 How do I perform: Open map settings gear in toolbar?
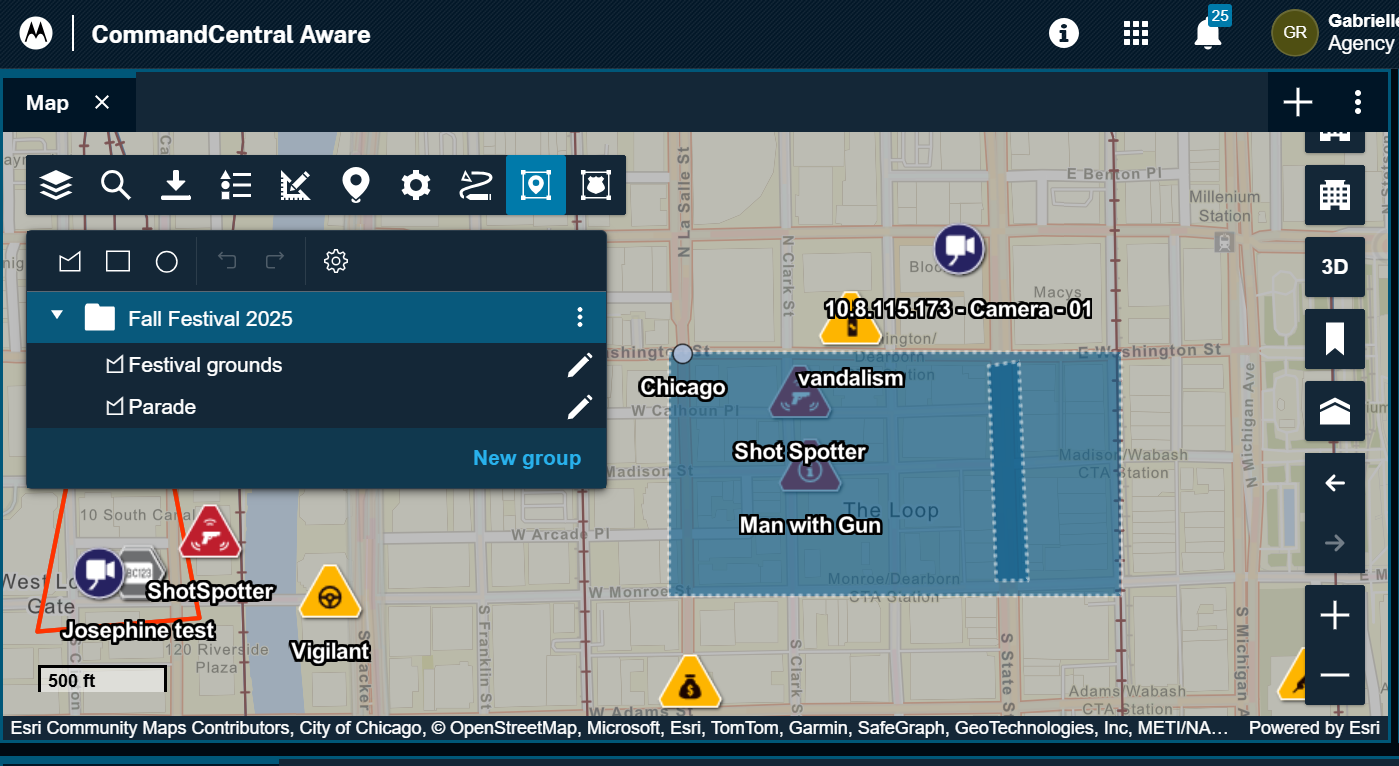416,185
